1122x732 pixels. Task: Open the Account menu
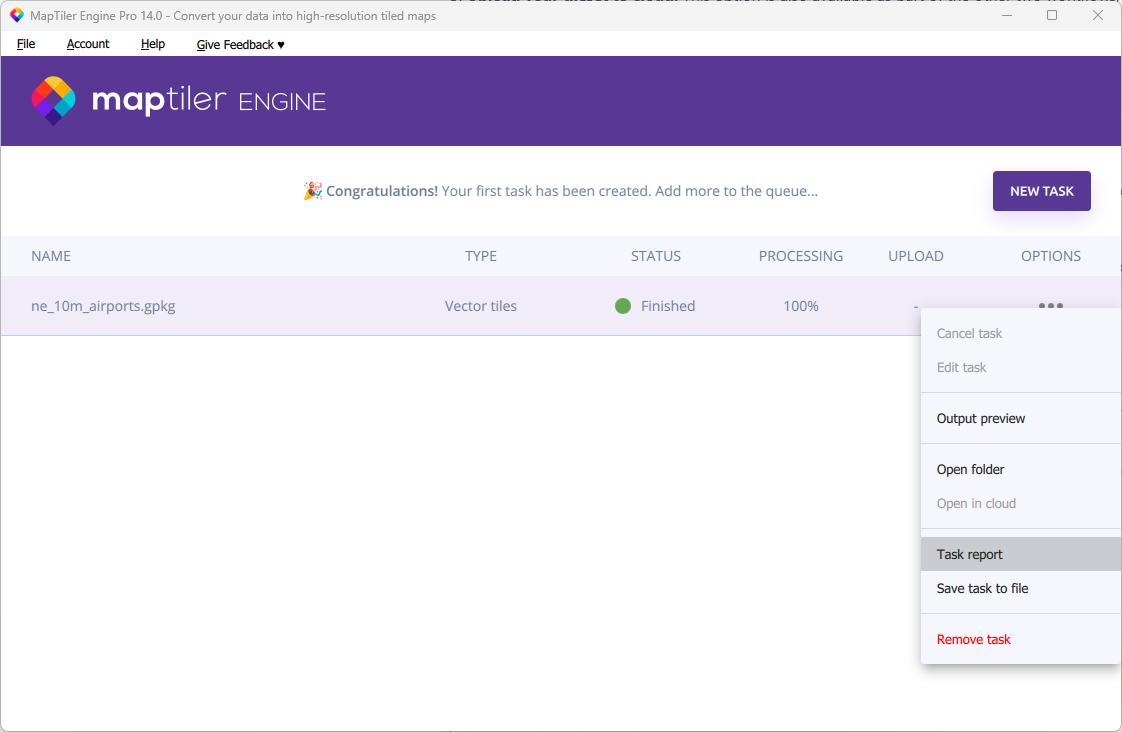click(x=88, y=44)
